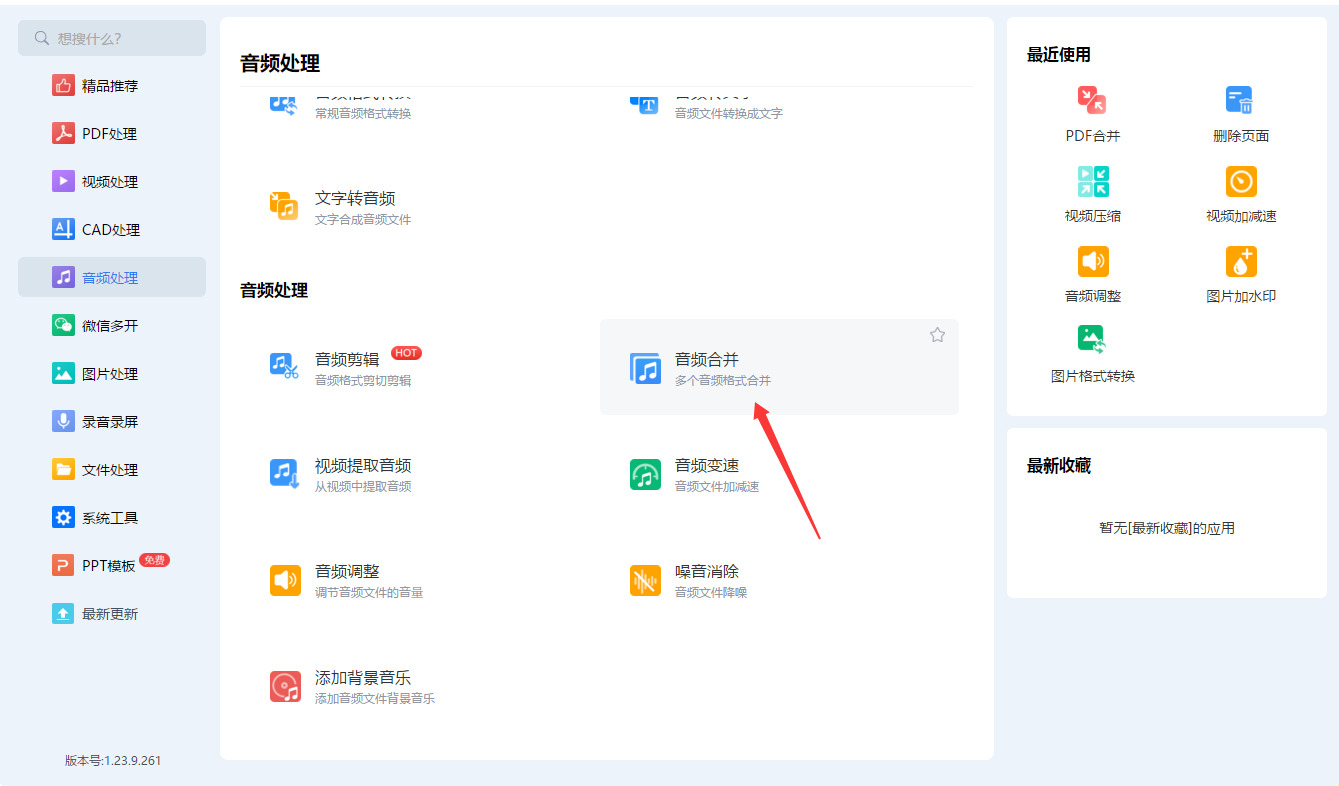
Task: Open recent 图片格式转换 icon
Action: (1092, 339)
